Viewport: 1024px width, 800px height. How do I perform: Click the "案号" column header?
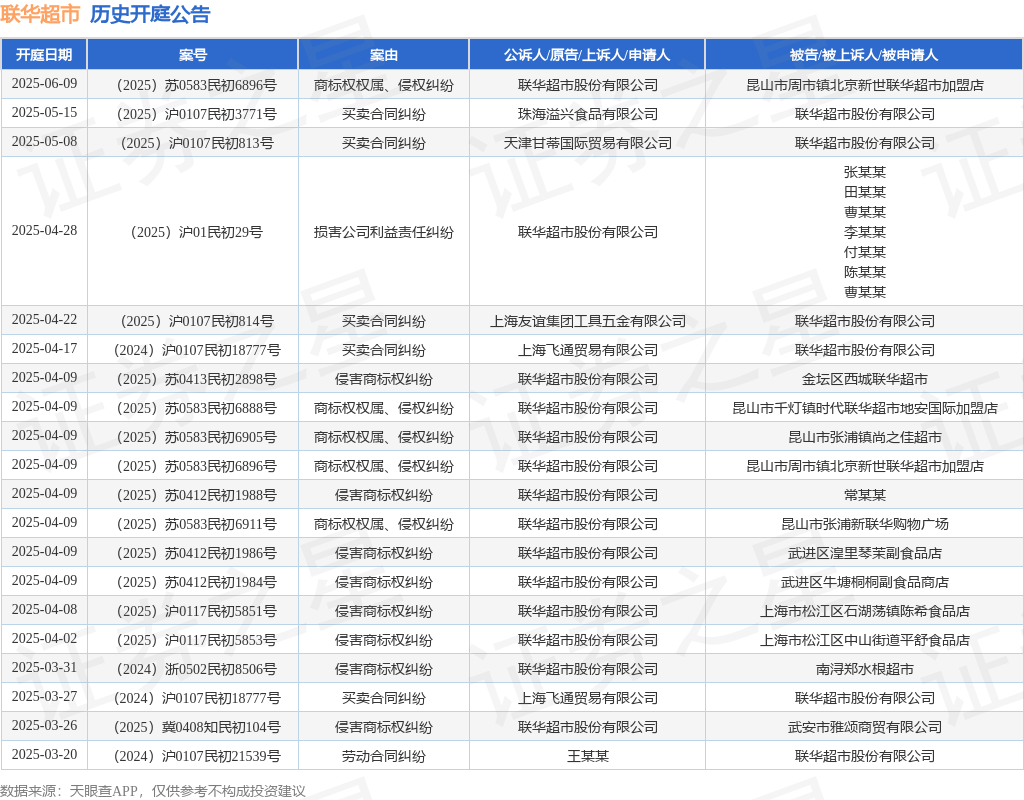(193, 55)
